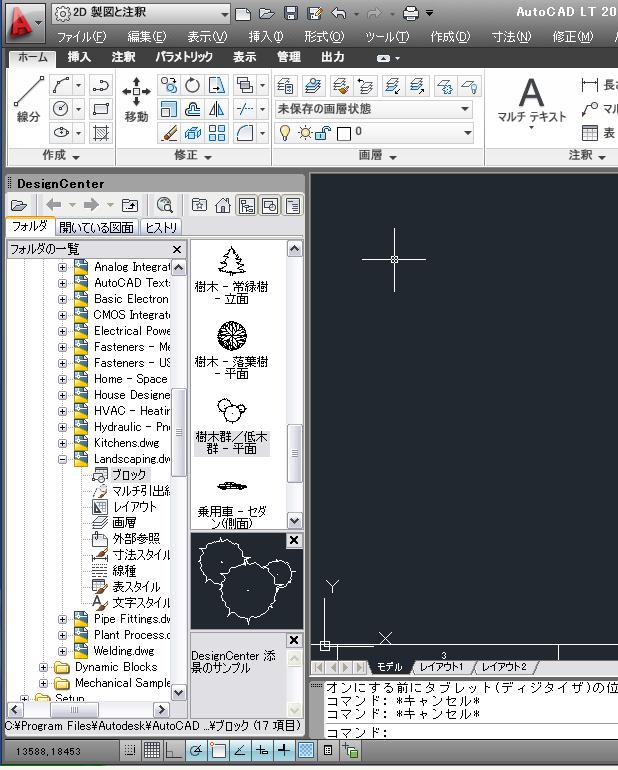Viewport: 618px width, 770px height.
Task: Expand the 修正 panel dropdown
Action: coord(193,156)
